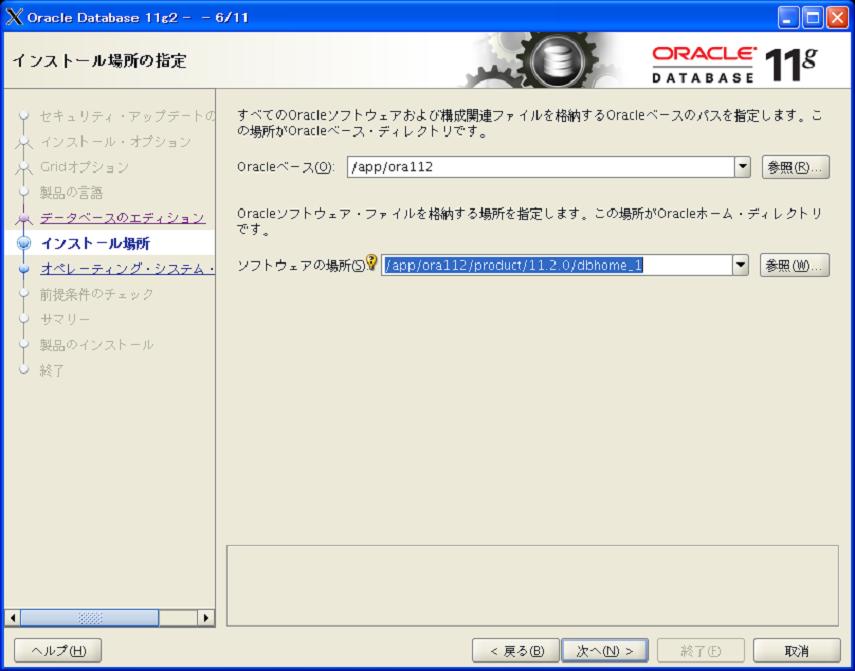Click the インストール・オプション step text
This screenshot has height=671, width=855.
[x=116, y=142]
